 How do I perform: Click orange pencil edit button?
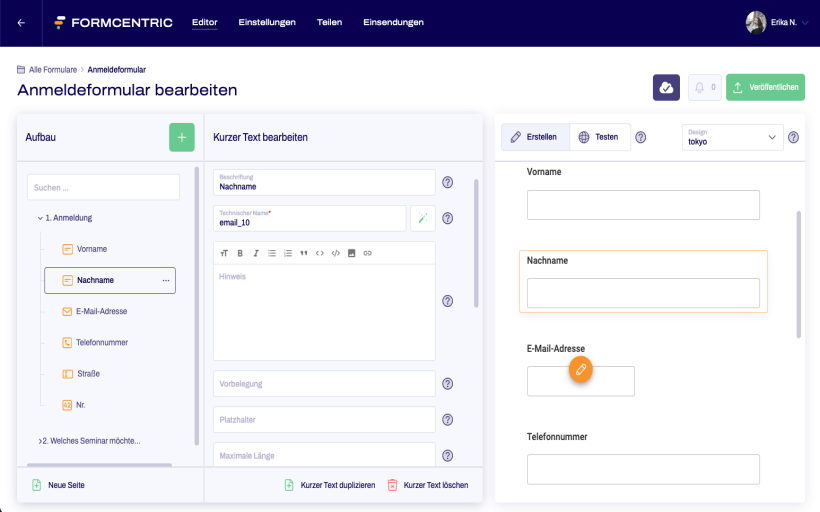(x=580, y=369)
